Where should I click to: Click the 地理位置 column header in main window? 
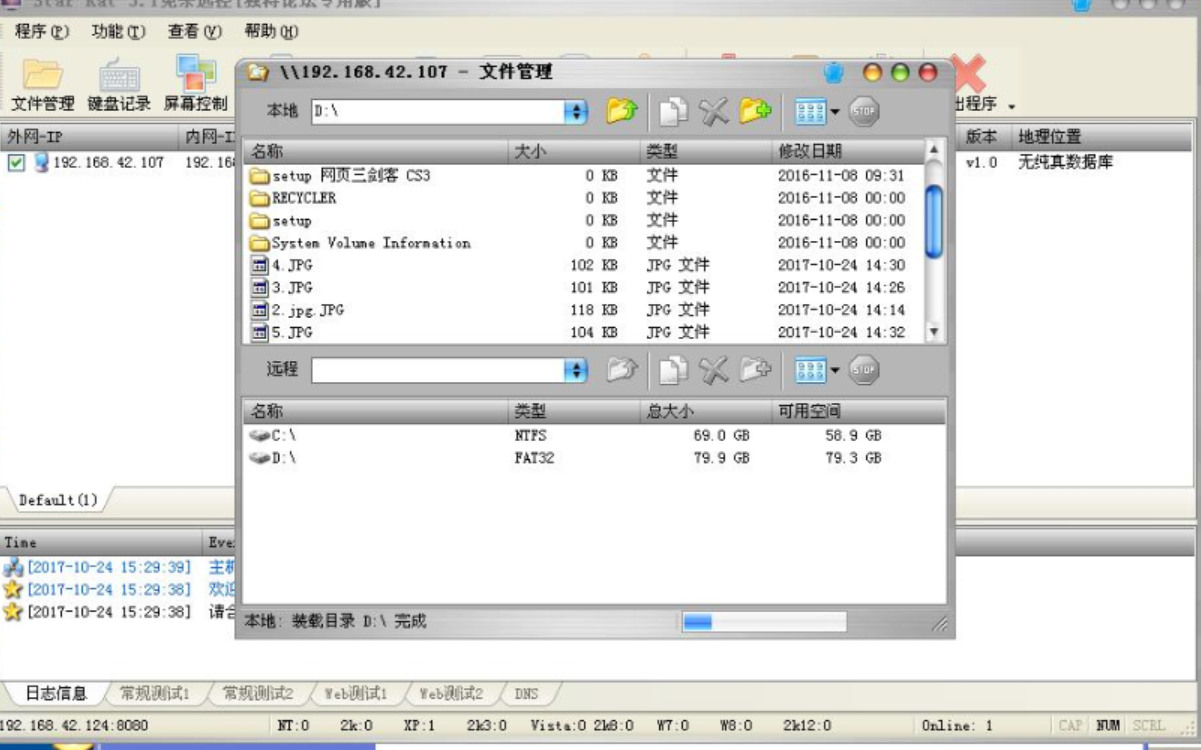(1104, 136)
